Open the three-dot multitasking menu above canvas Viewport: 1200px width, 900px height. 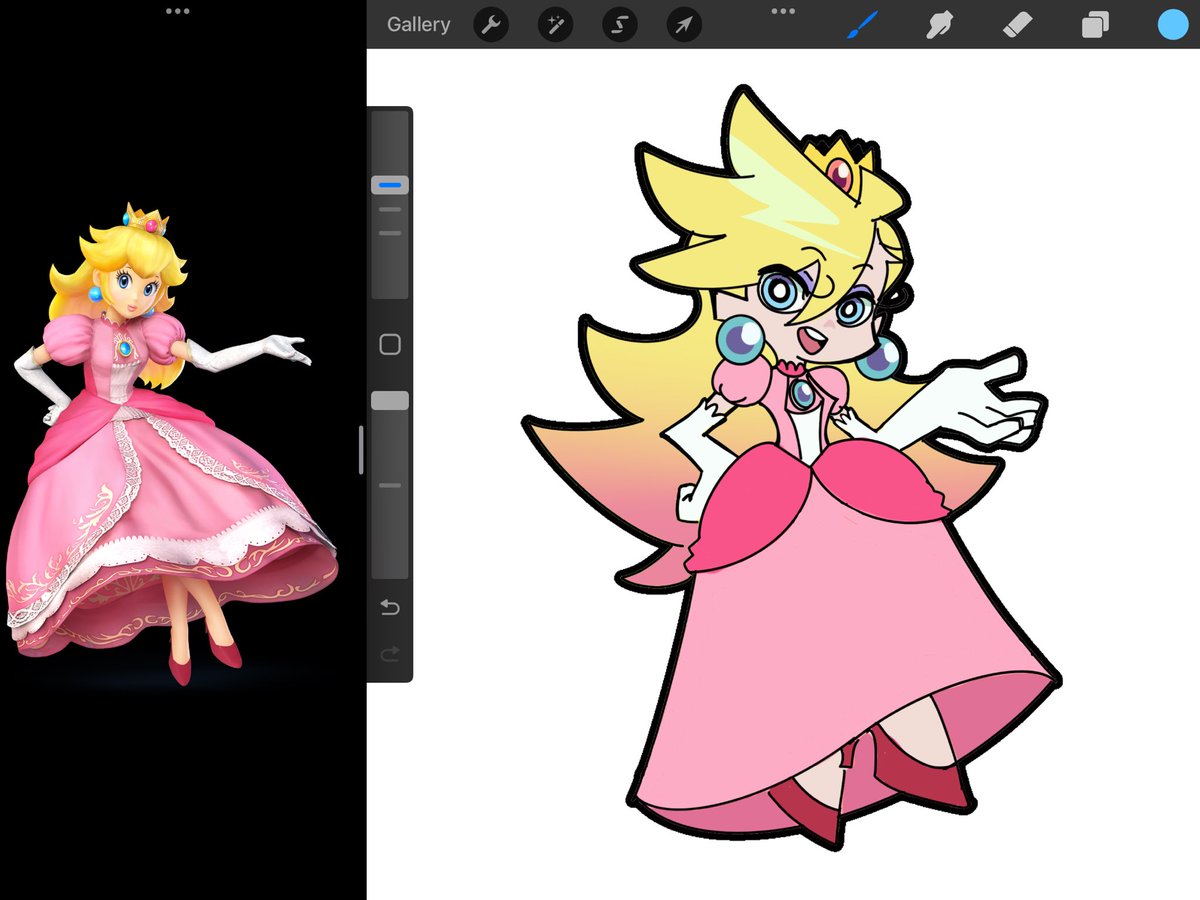click(783, 11)
